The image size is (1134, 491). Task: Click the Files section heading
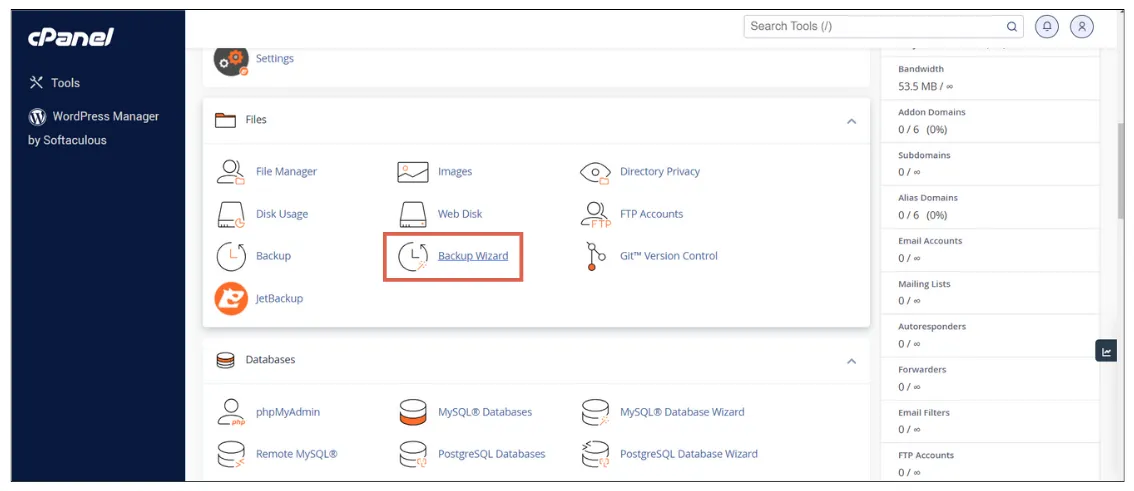pyautogui.click(x=256, y=120)
